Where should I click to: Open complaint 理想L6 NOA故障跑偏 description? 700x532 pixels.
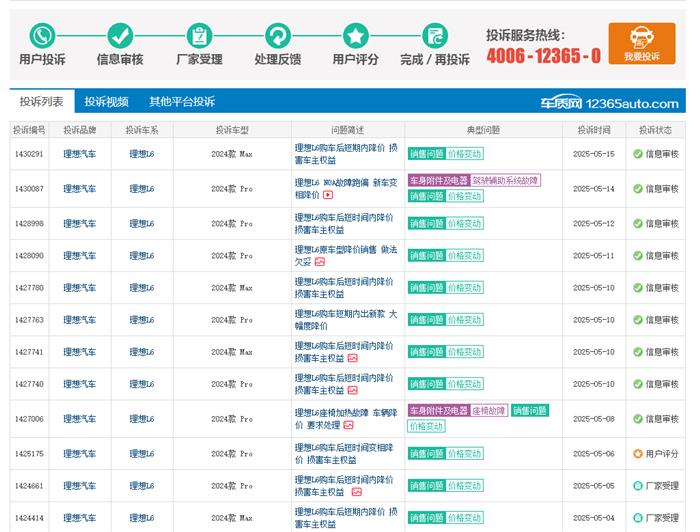pyautogui.click(x=346, y=189)
